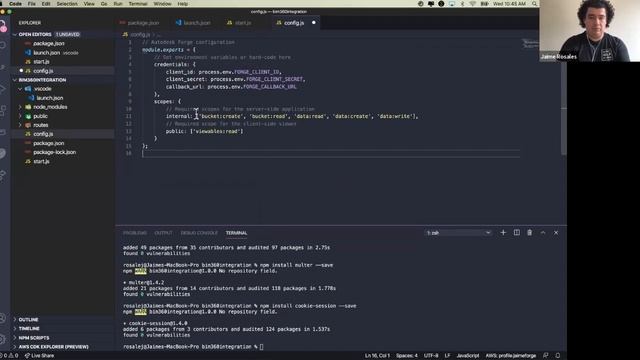Open the Bluetooth menu bar icon
This screenshot has height=360, width=640.
(462, 4)
